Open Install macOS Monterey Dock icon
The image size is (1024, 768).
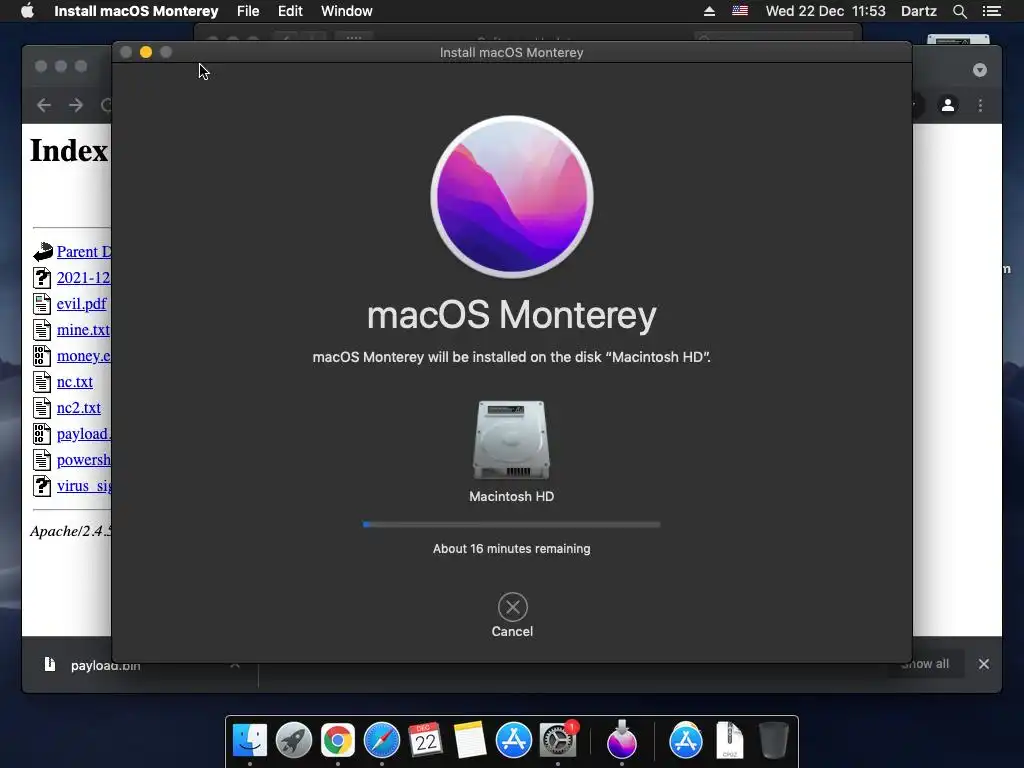point(622,739)
